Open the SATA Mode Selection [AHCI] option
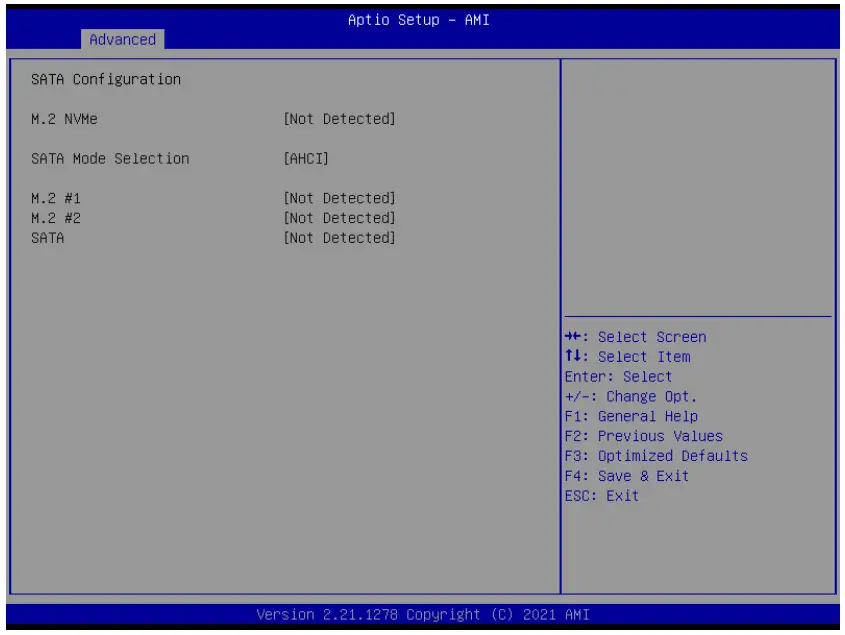Screen dimensions: 845x635 (x=306, y=158)
